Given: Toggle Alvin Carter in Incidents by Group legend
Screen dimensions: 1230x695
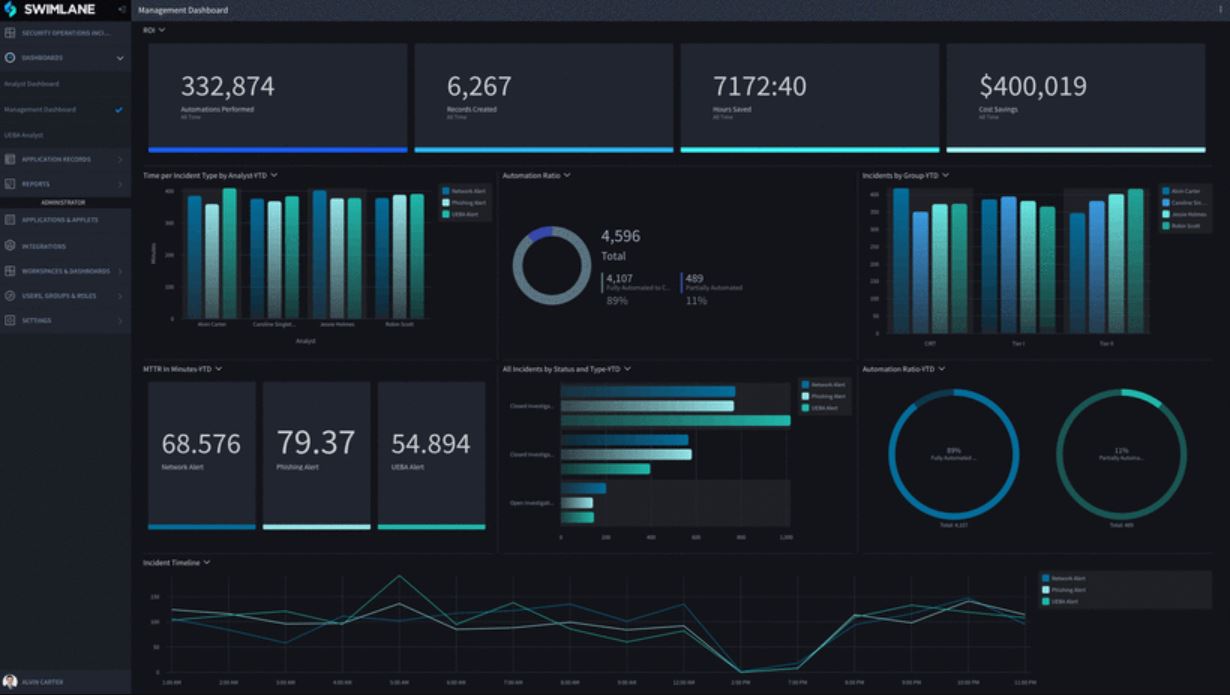Looking at the screenshot, I should click(x=1180, y=190).
